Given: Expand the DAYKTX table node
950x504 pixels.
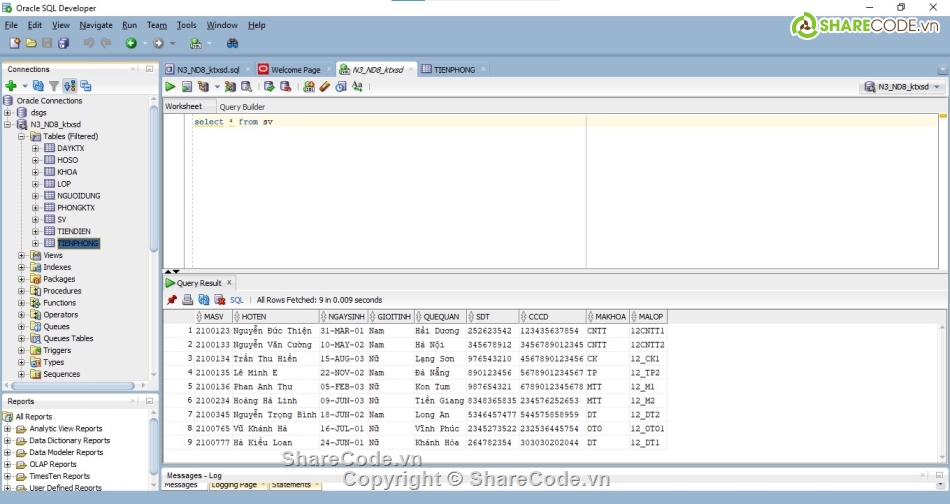Looking at the screenshot, I should click(35, 148).
